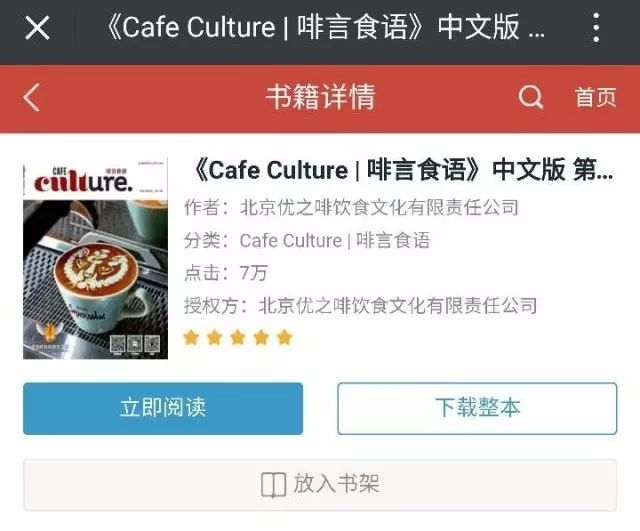This screenshot has width=640, height=531.
Task: Download the whole book via 下载整本
Action: point(477,408)
